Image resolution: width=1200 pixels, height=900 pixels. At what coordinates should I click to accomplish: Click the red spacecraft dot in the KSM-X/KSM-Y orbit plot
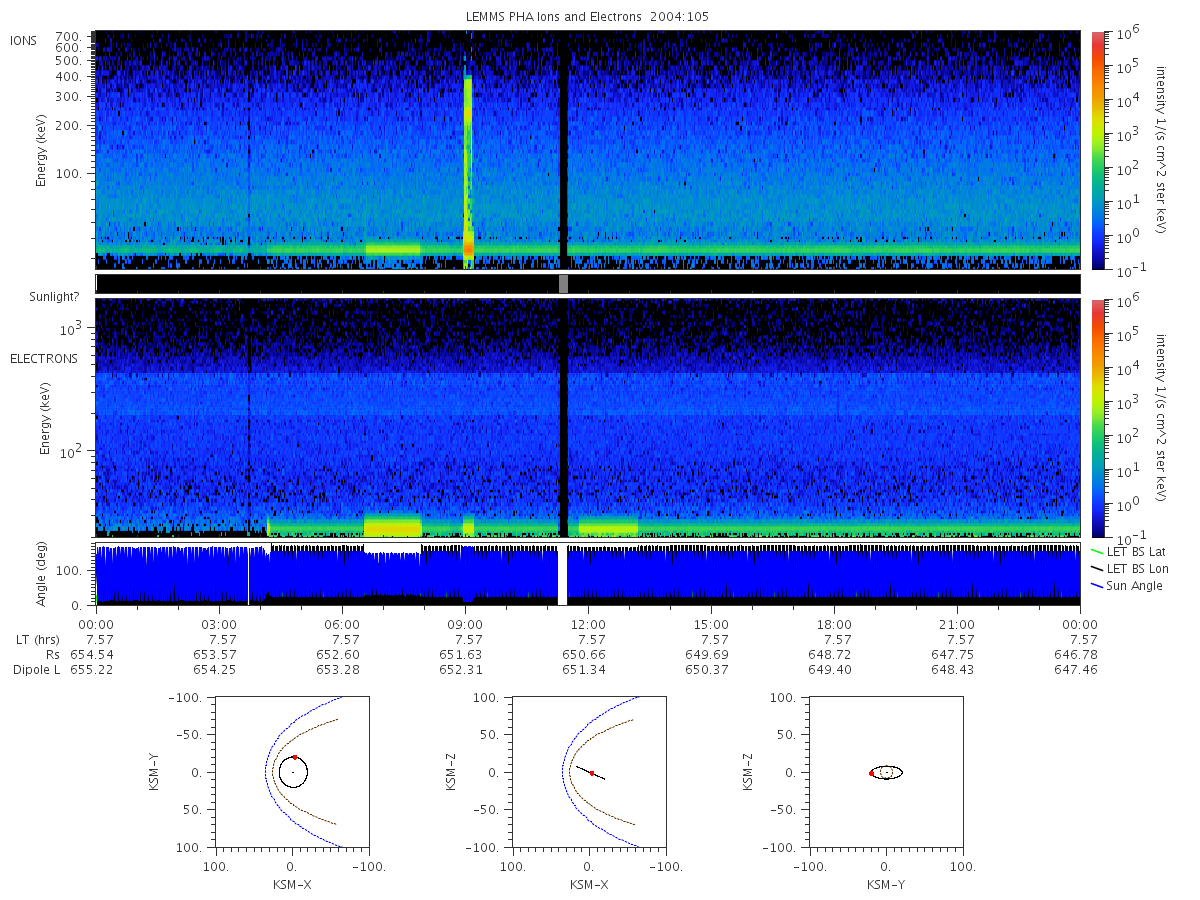tap(295, 758)
